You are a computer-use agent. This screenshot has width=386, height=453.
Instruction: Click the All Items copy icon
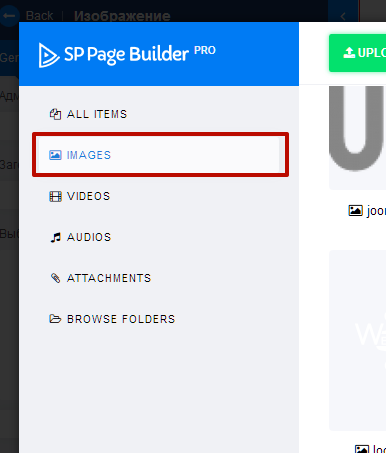(x=55, y=114)
